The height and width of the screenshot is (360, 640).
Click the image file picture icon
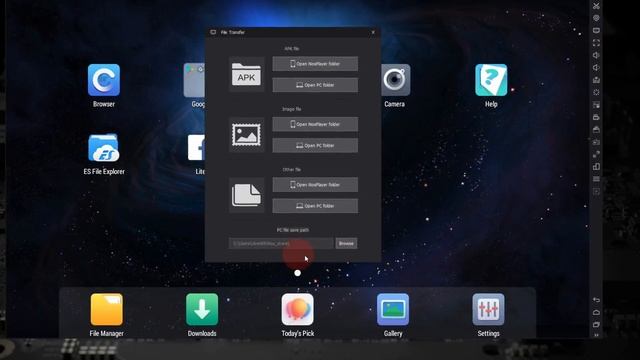pyautogui.click(x=247, y=135)
